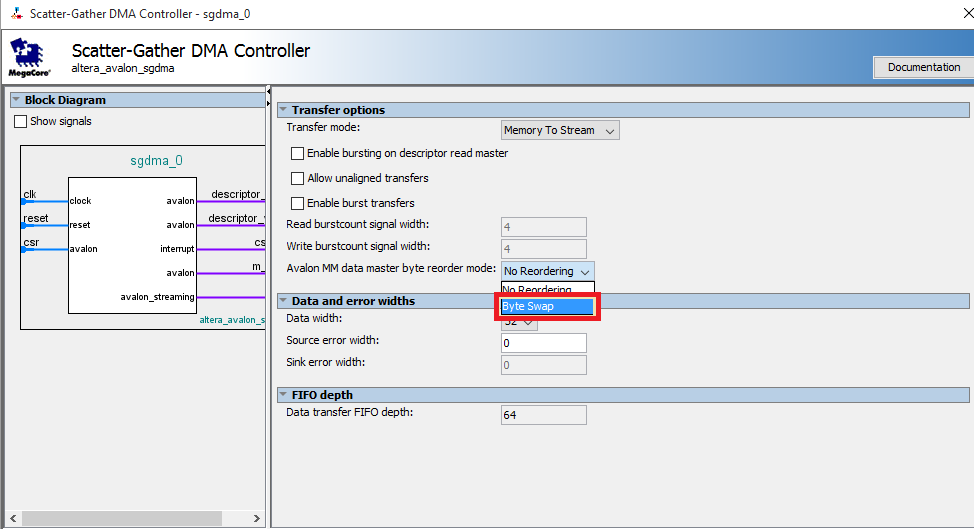Choose No Reordering in the dropdown list
Image resolution: width=974 pixels, height=529 pixels.
[x=547, y=289]
